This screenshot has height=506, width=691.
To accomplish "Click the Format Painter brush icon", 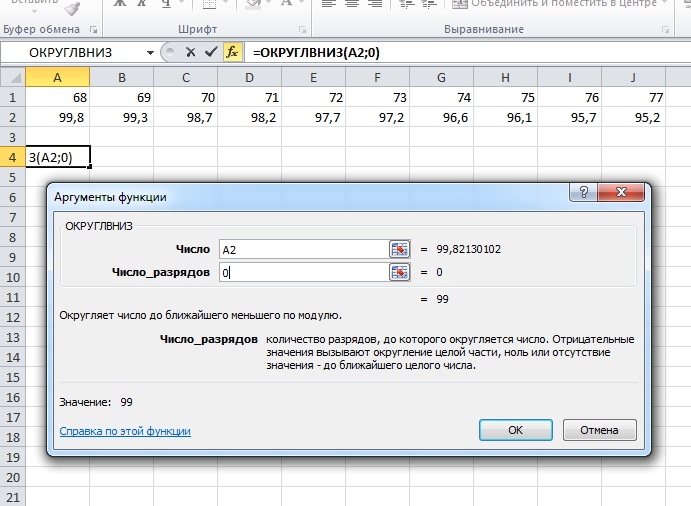I will click(71, 7).
